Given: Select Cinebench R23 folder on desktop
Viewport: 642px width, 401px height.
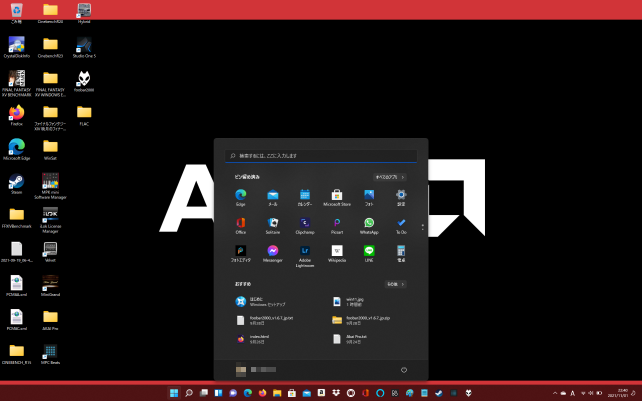Looking at the screenshot, I should point(50,47).
